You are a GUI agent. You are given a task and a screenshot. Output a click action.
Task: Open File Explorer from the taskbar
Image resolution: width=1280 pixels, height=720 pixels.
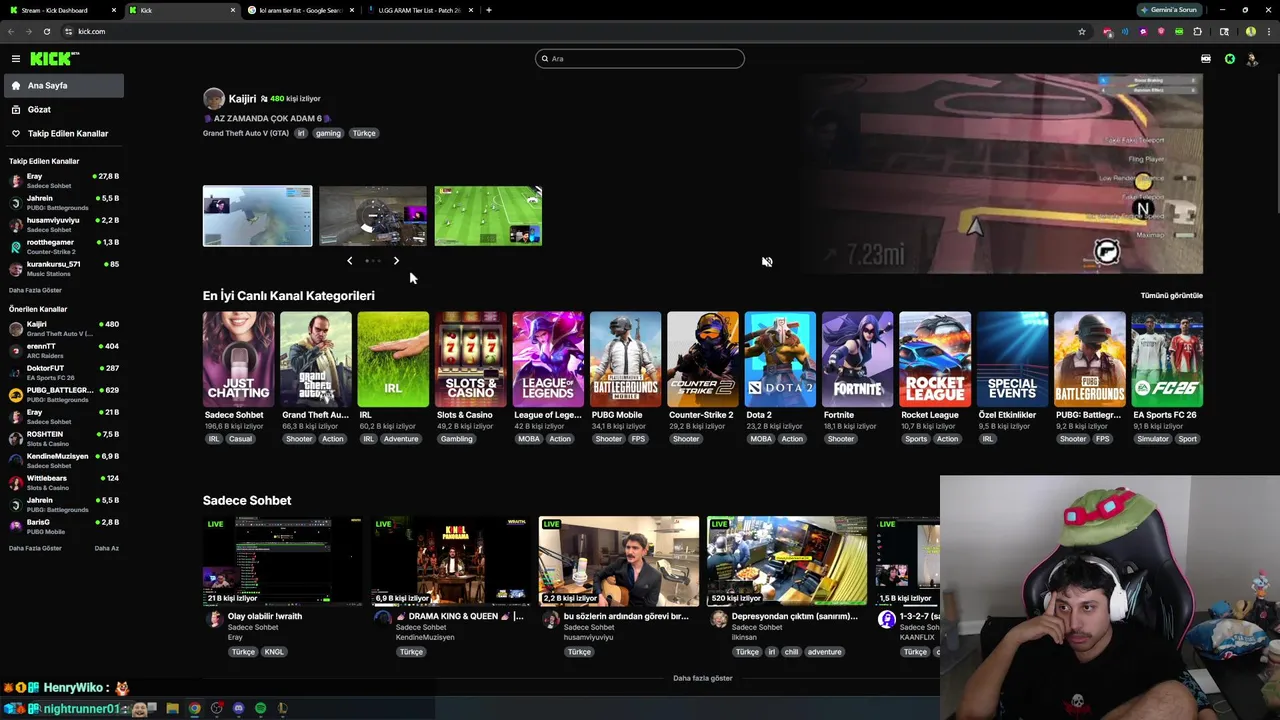[172, 708]
